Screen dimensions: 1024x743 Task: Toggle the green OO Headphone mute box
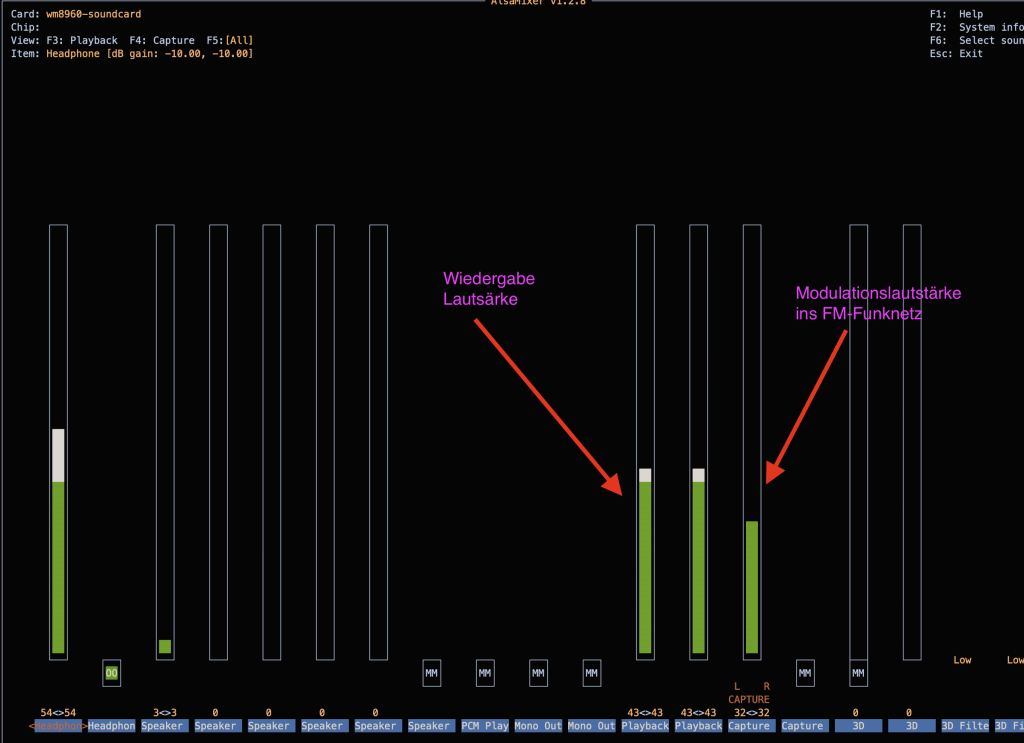click(x=112, y=673)
